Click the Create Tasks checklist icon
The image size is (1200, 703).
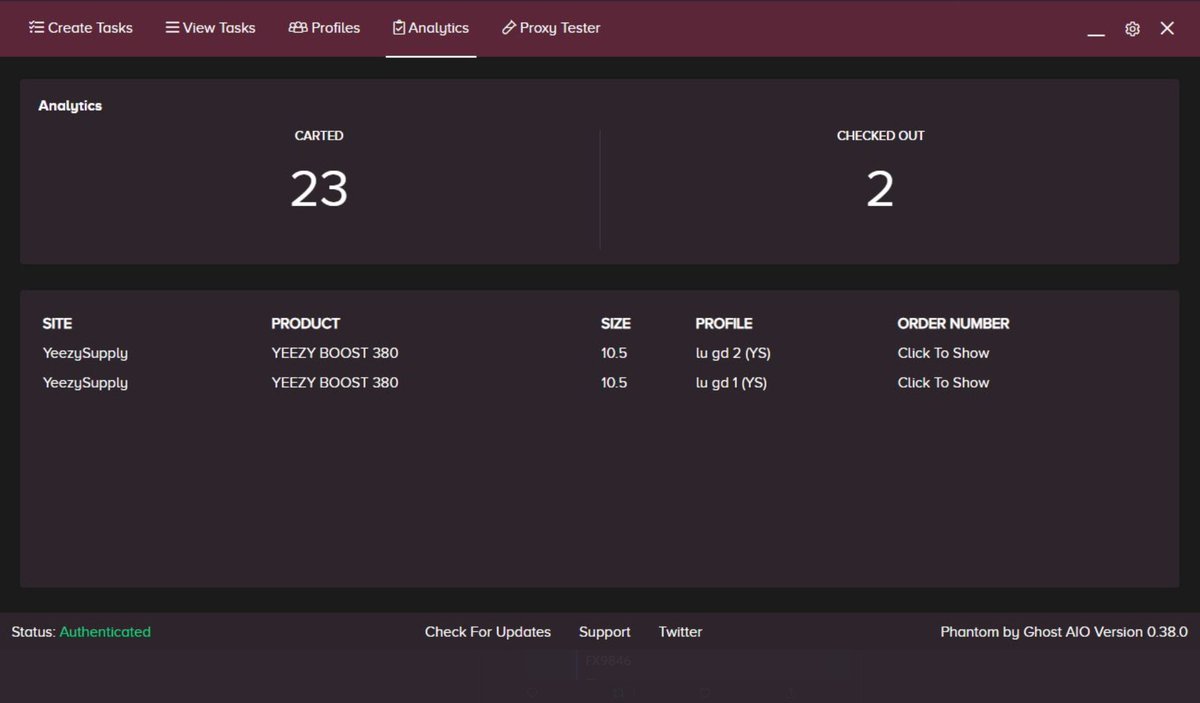click(36, 28)
